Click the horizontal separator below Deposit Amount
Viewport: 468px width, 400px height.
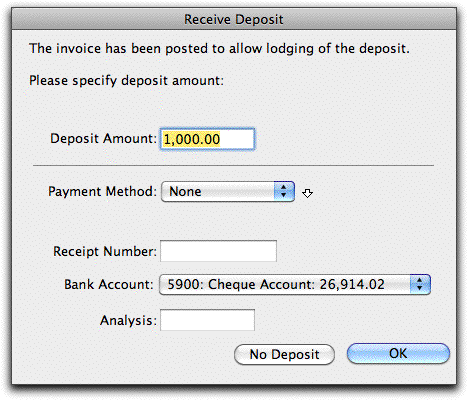pyautogui.click(x=233, y=165)
